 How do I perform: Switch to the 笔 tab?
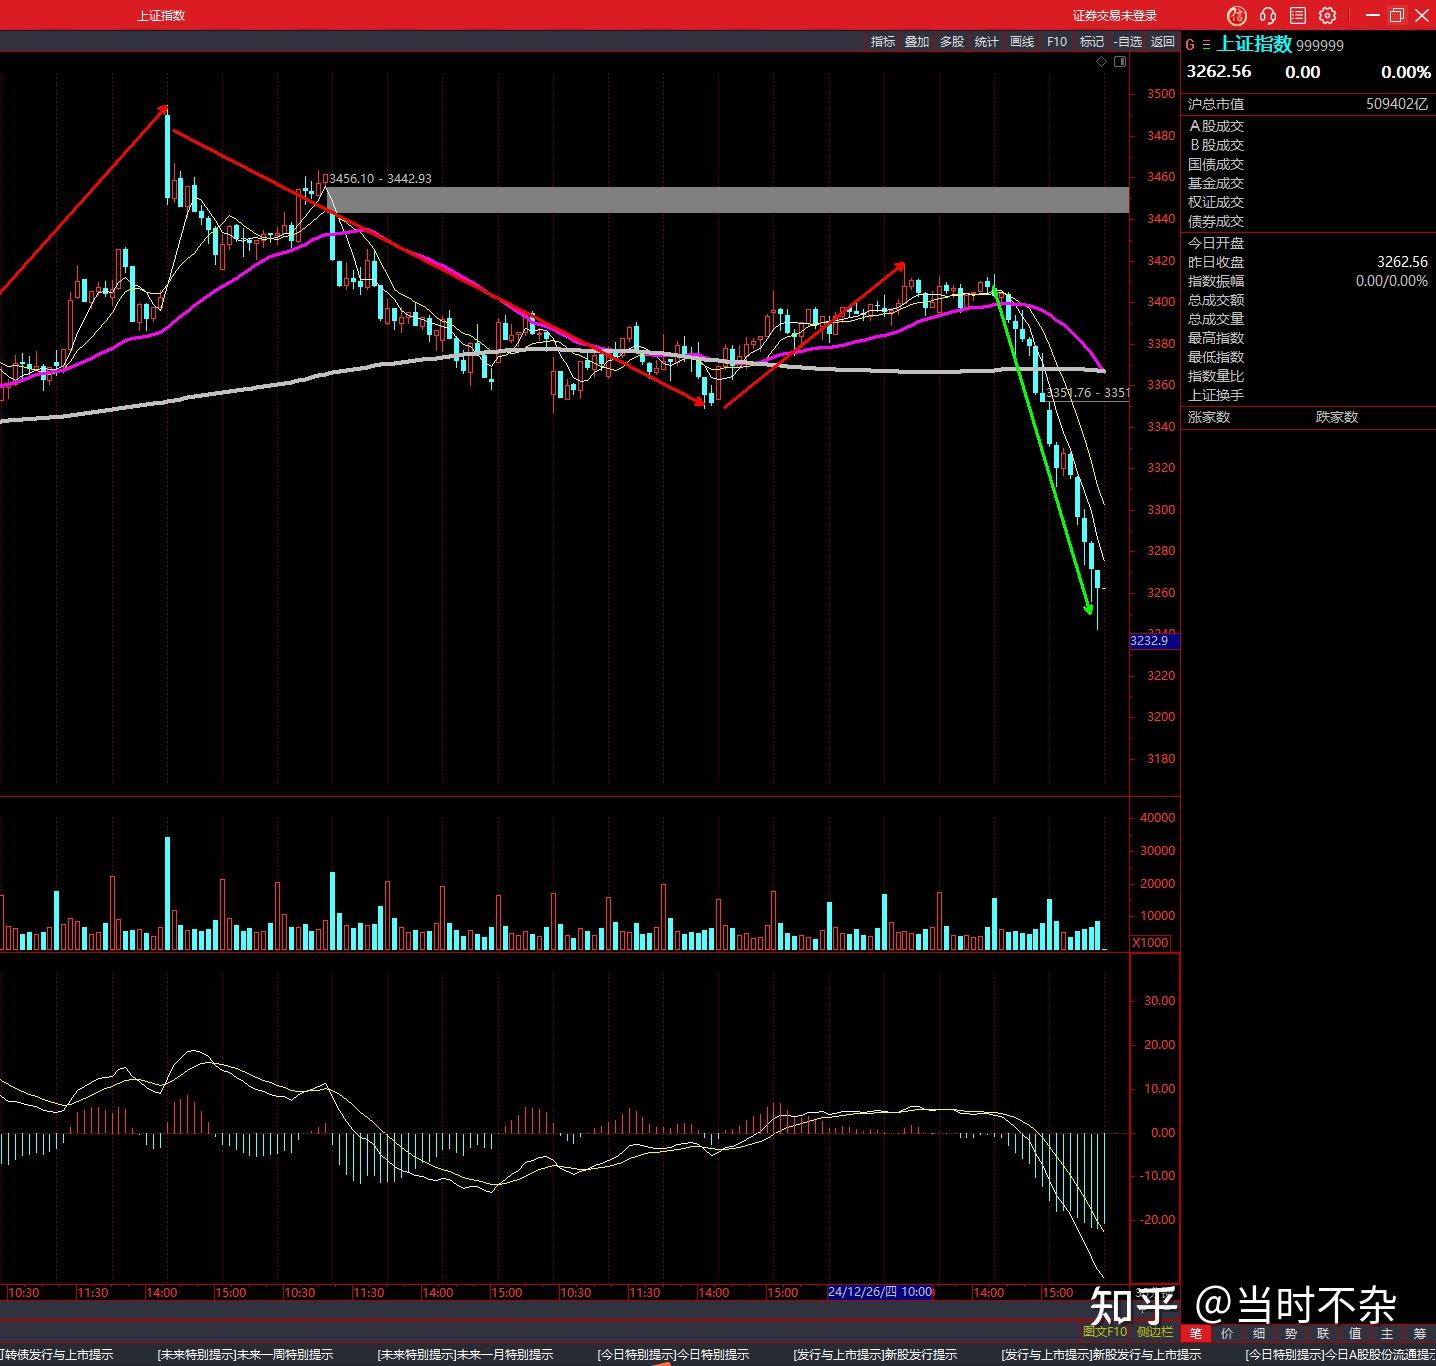click(x=1195, y=1333)
